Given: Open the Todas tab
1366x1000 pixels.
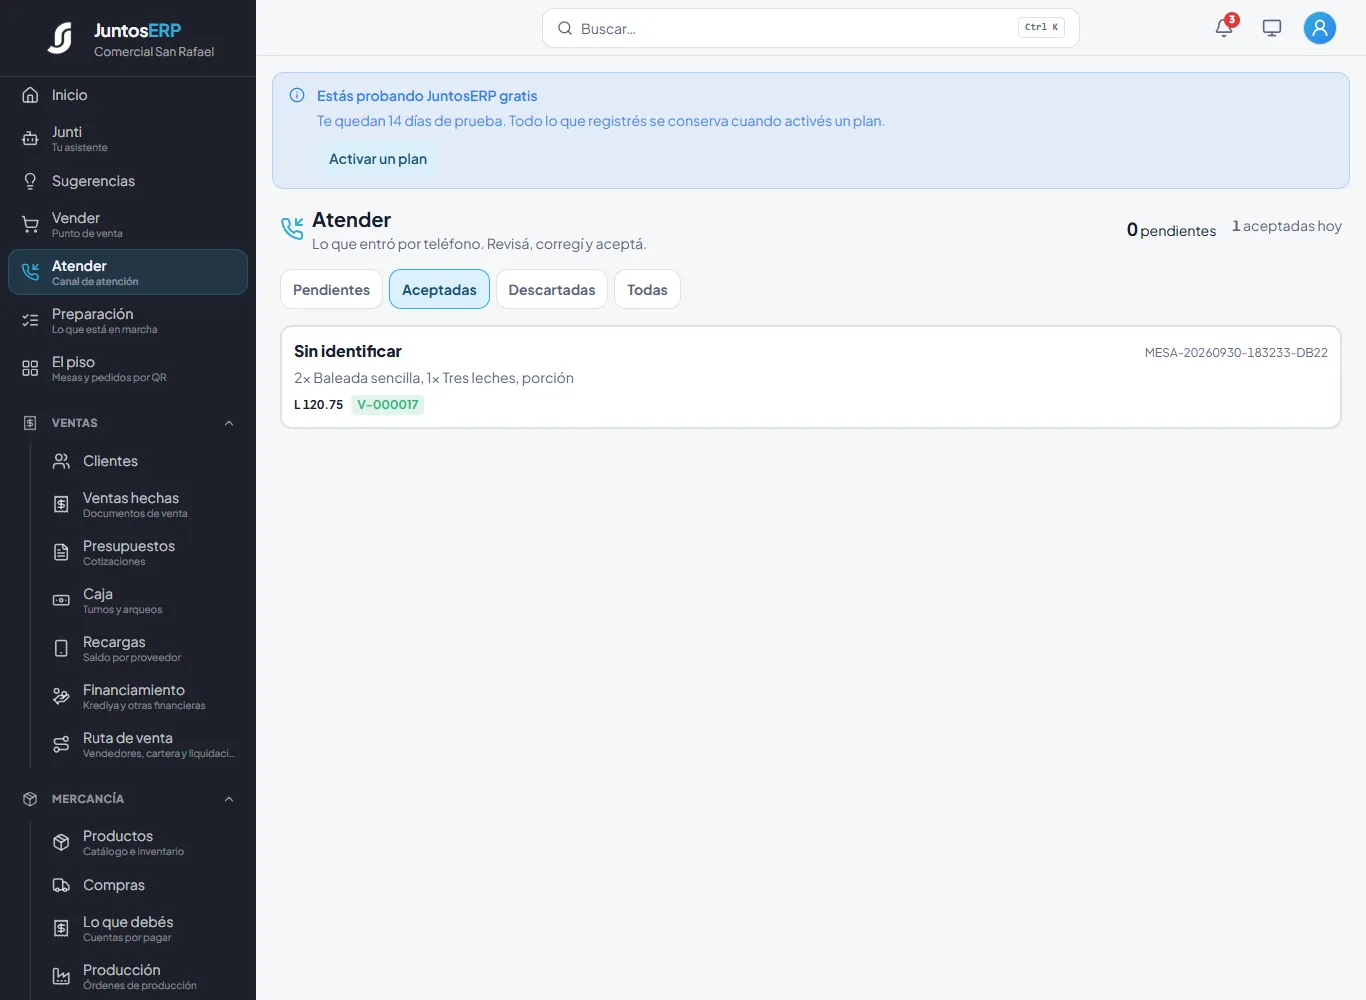Looking at the screenshot, I should [647, 290].
